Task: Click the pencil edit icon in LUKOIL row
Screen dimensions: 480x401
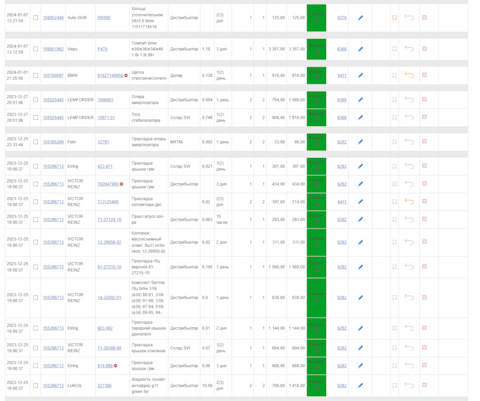Action: tap(360, 386)
